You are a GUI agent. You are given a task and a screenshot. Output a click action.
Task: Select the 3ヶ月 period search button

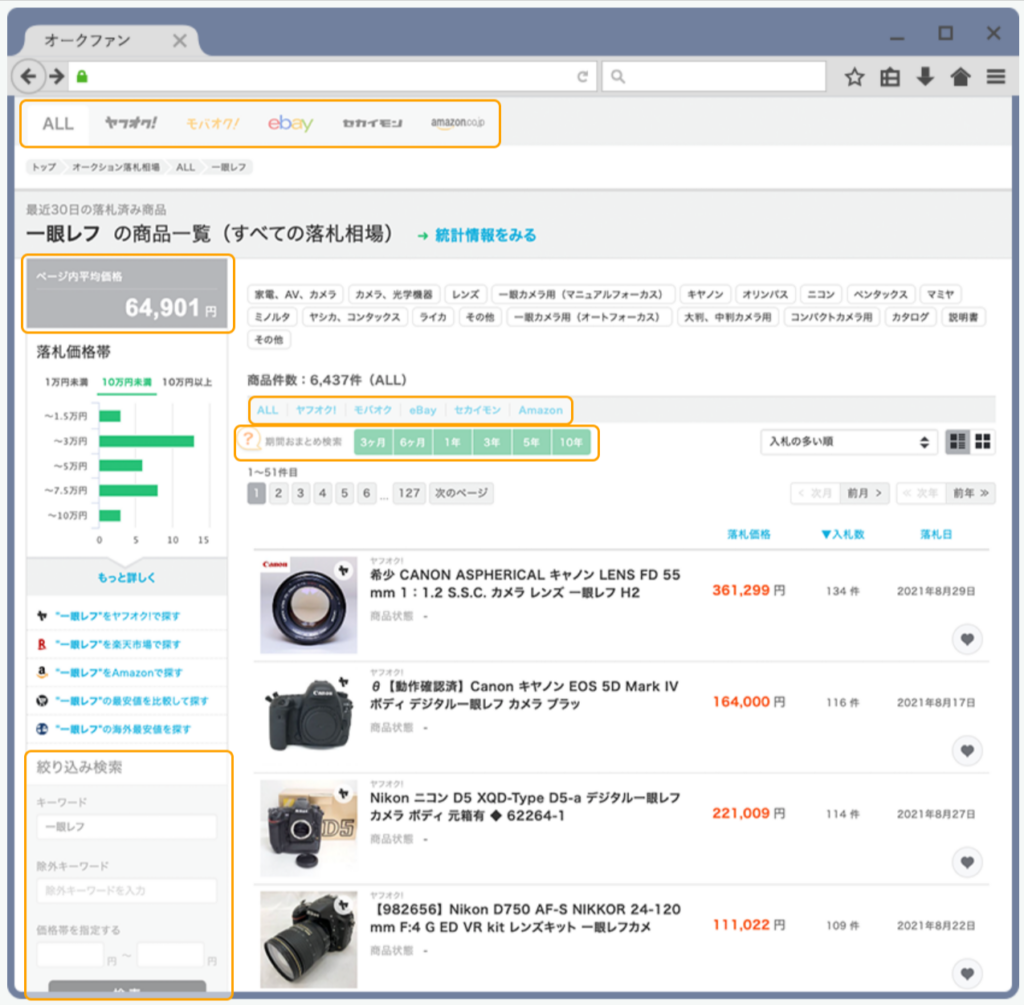click(373, 441)
